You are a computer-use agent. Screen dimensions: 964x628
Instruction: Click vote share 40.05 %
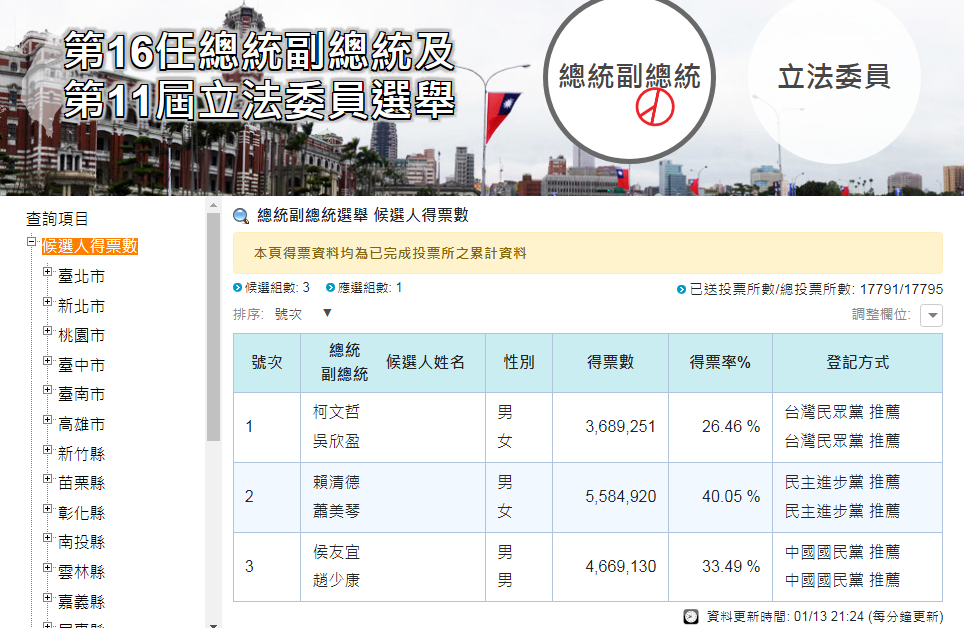[731, 496]
